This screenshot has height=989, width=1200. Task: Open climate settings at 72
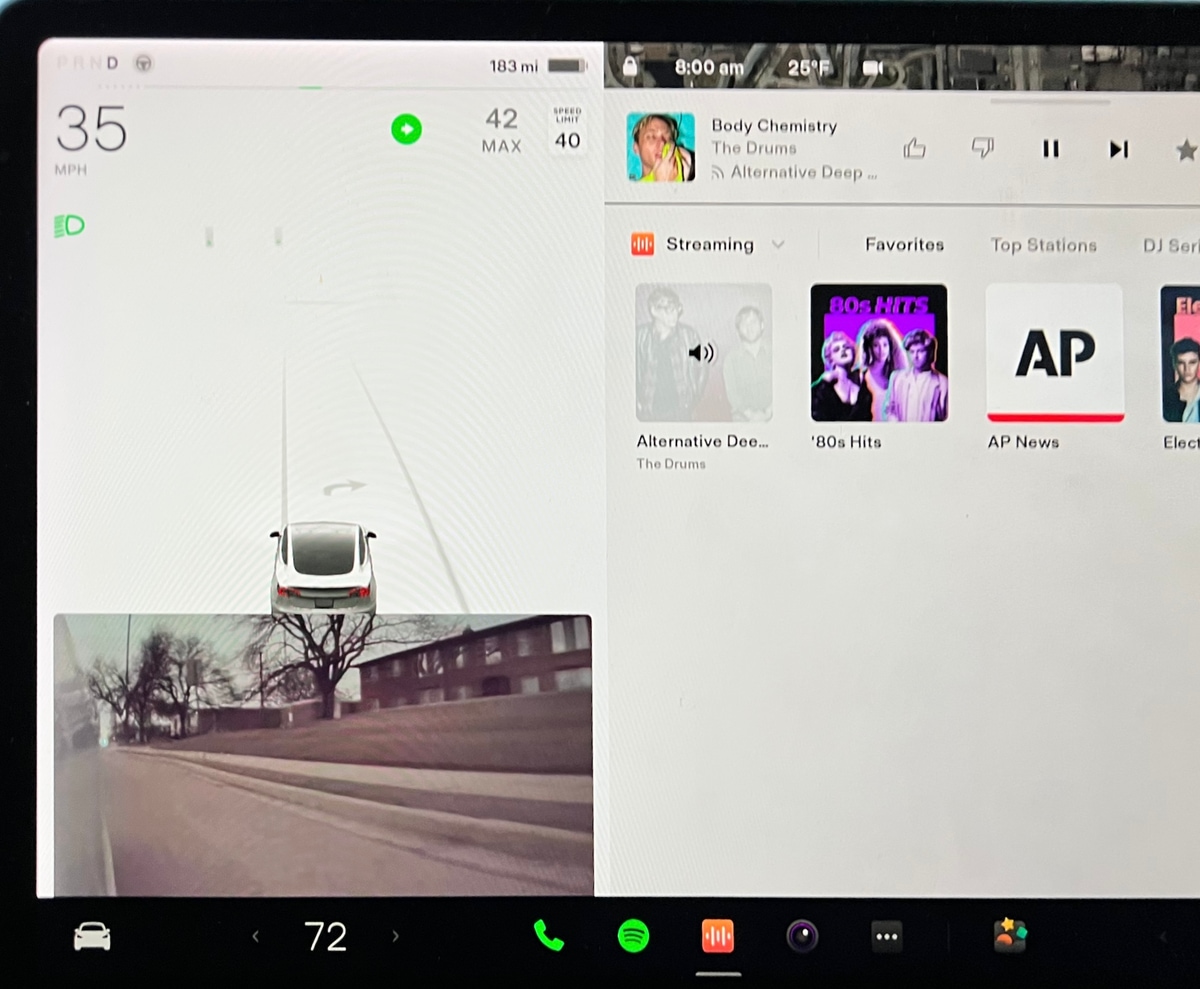325,937
